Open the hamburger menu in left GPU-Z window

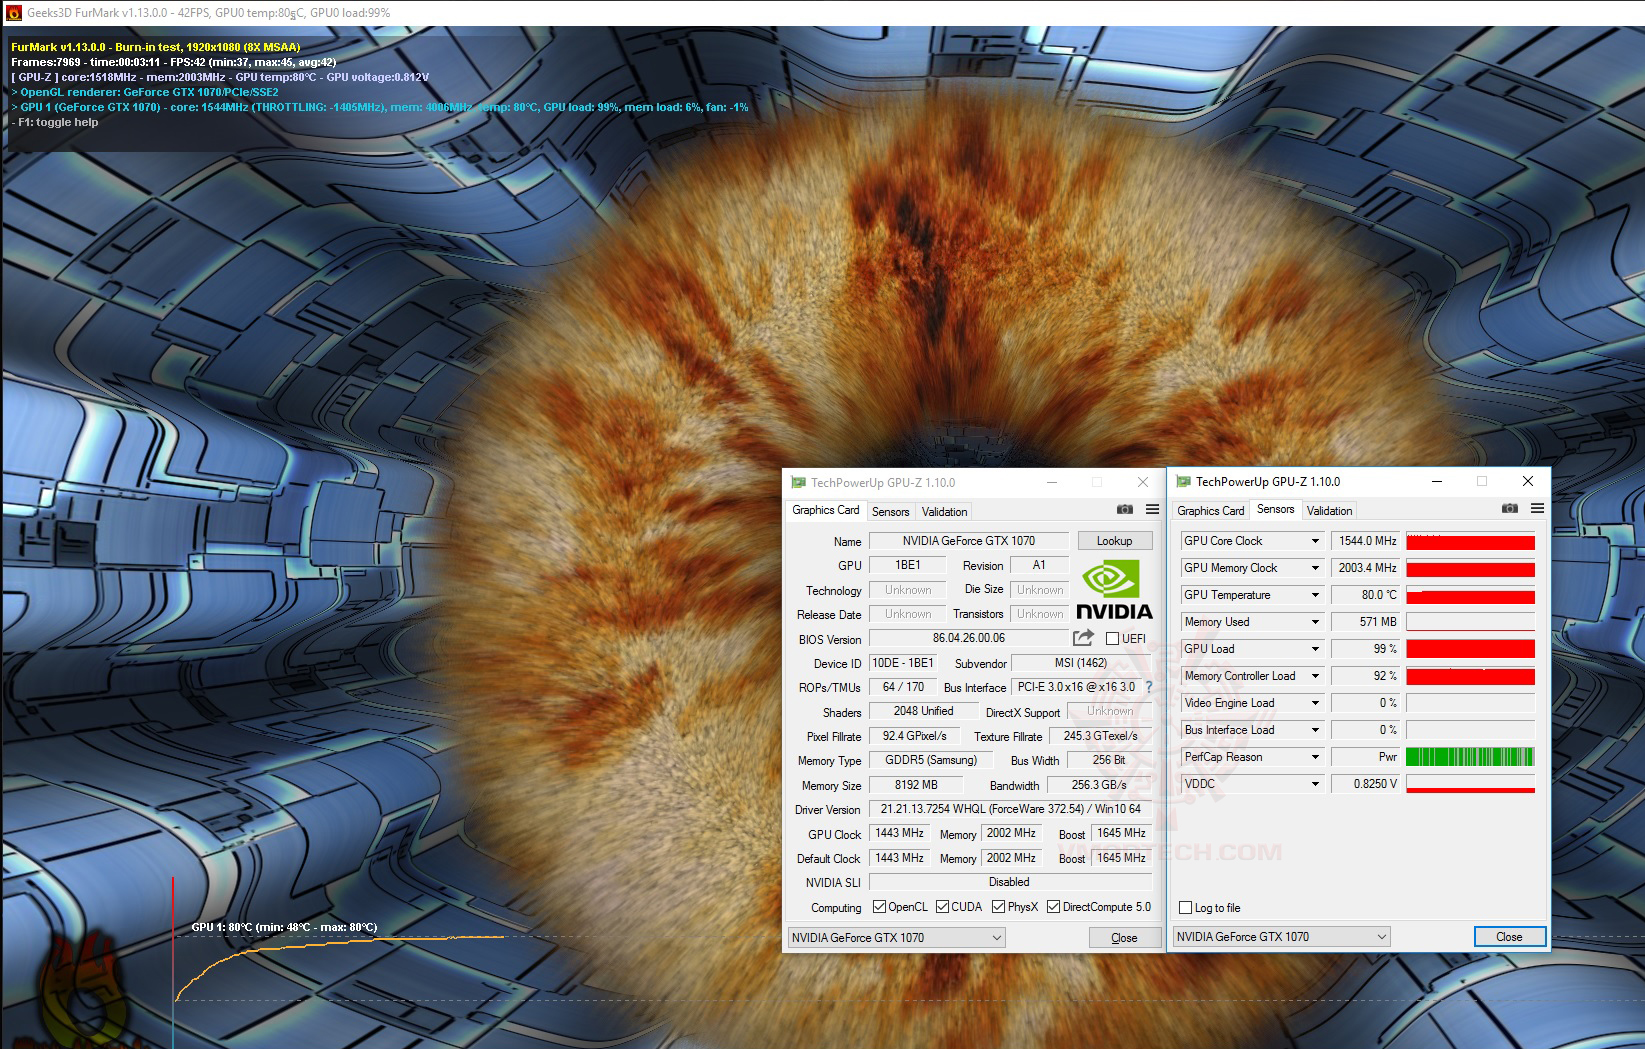[1152, 510]
